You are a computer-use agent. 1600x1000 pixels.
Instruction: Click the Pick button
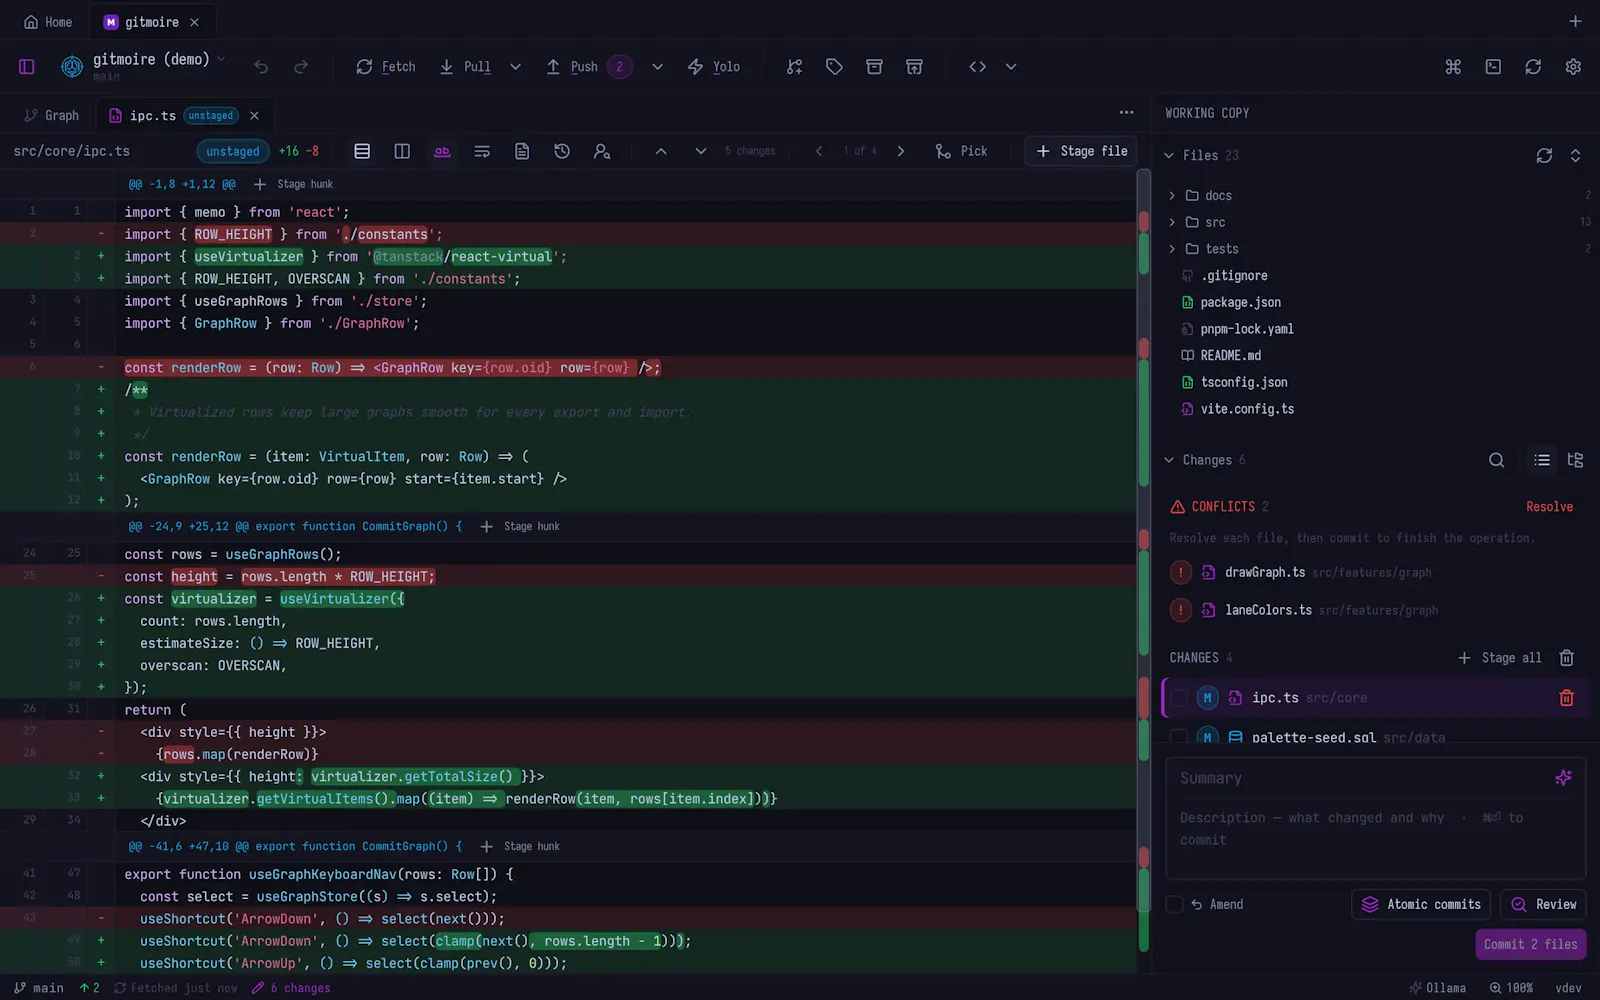pyautogui.click(x=961, y=151)
